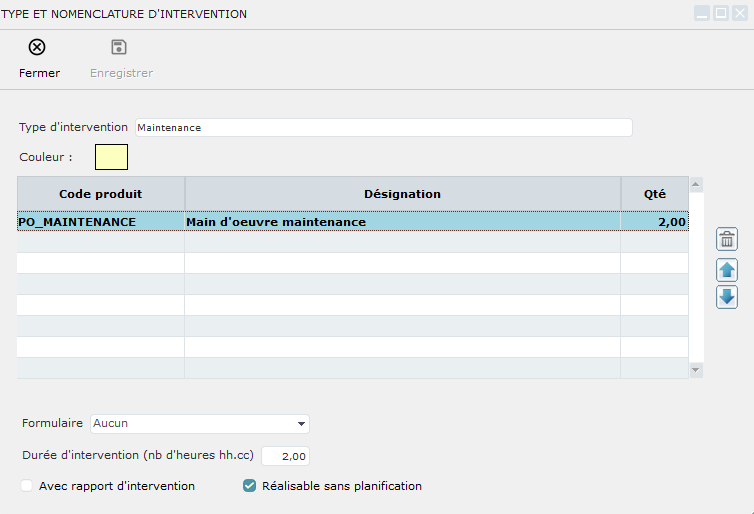Uncheck Réalisable sans planification
Viewport: 754px width, 514px height.
[250, 486]
